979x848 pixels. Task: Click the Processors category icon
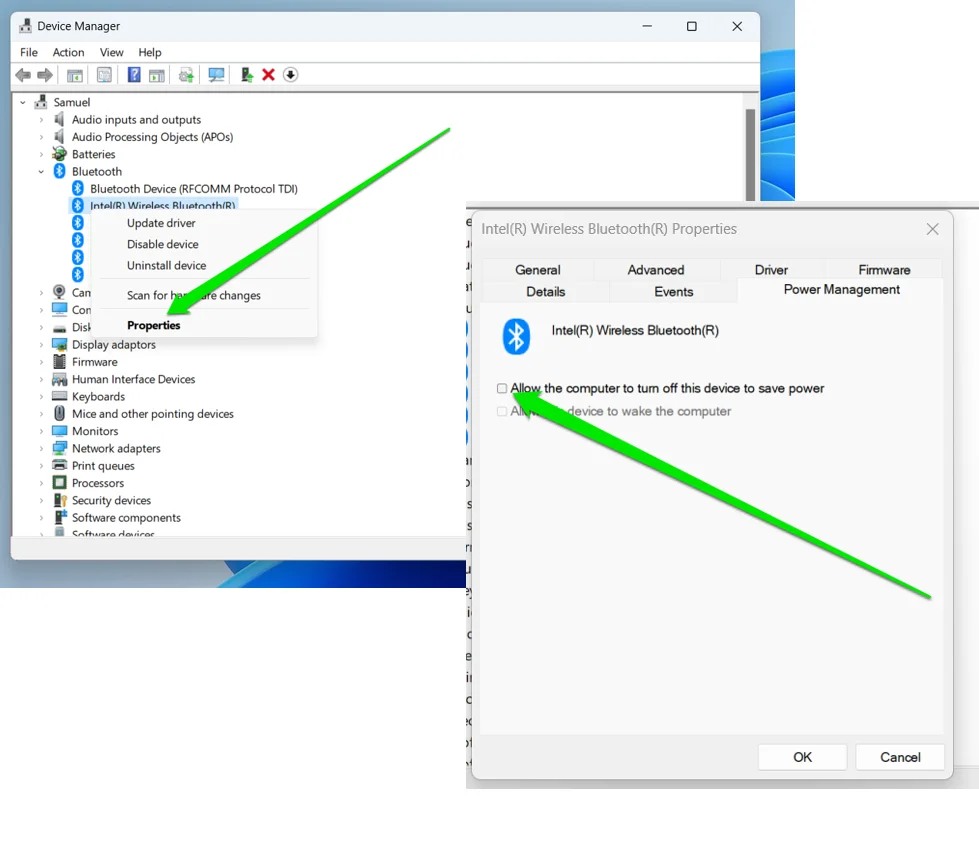click(x=59, y=483)
